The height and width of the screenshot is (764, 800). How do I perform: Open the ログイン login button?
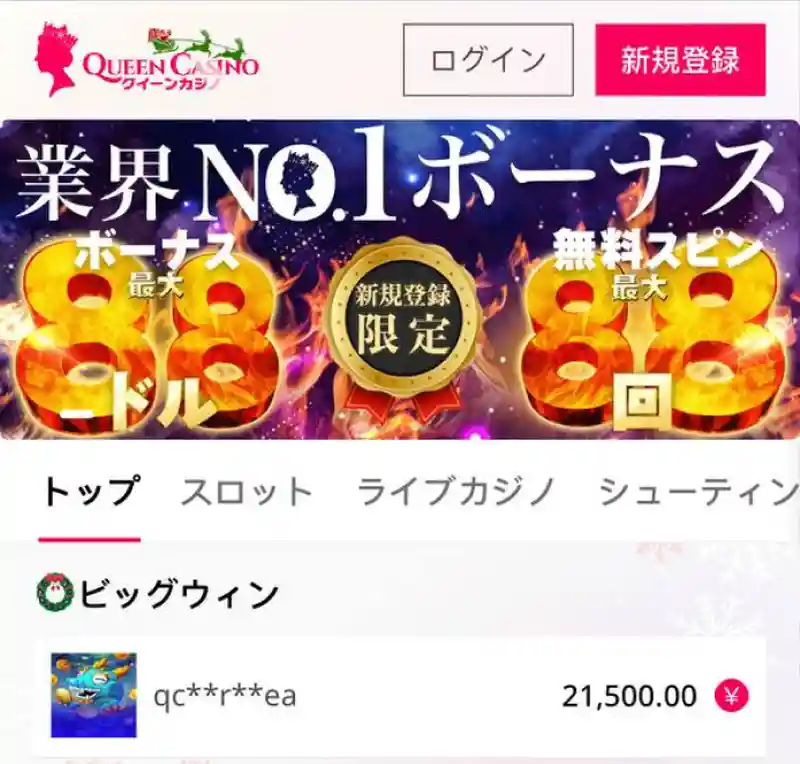[x=488, y=60]
